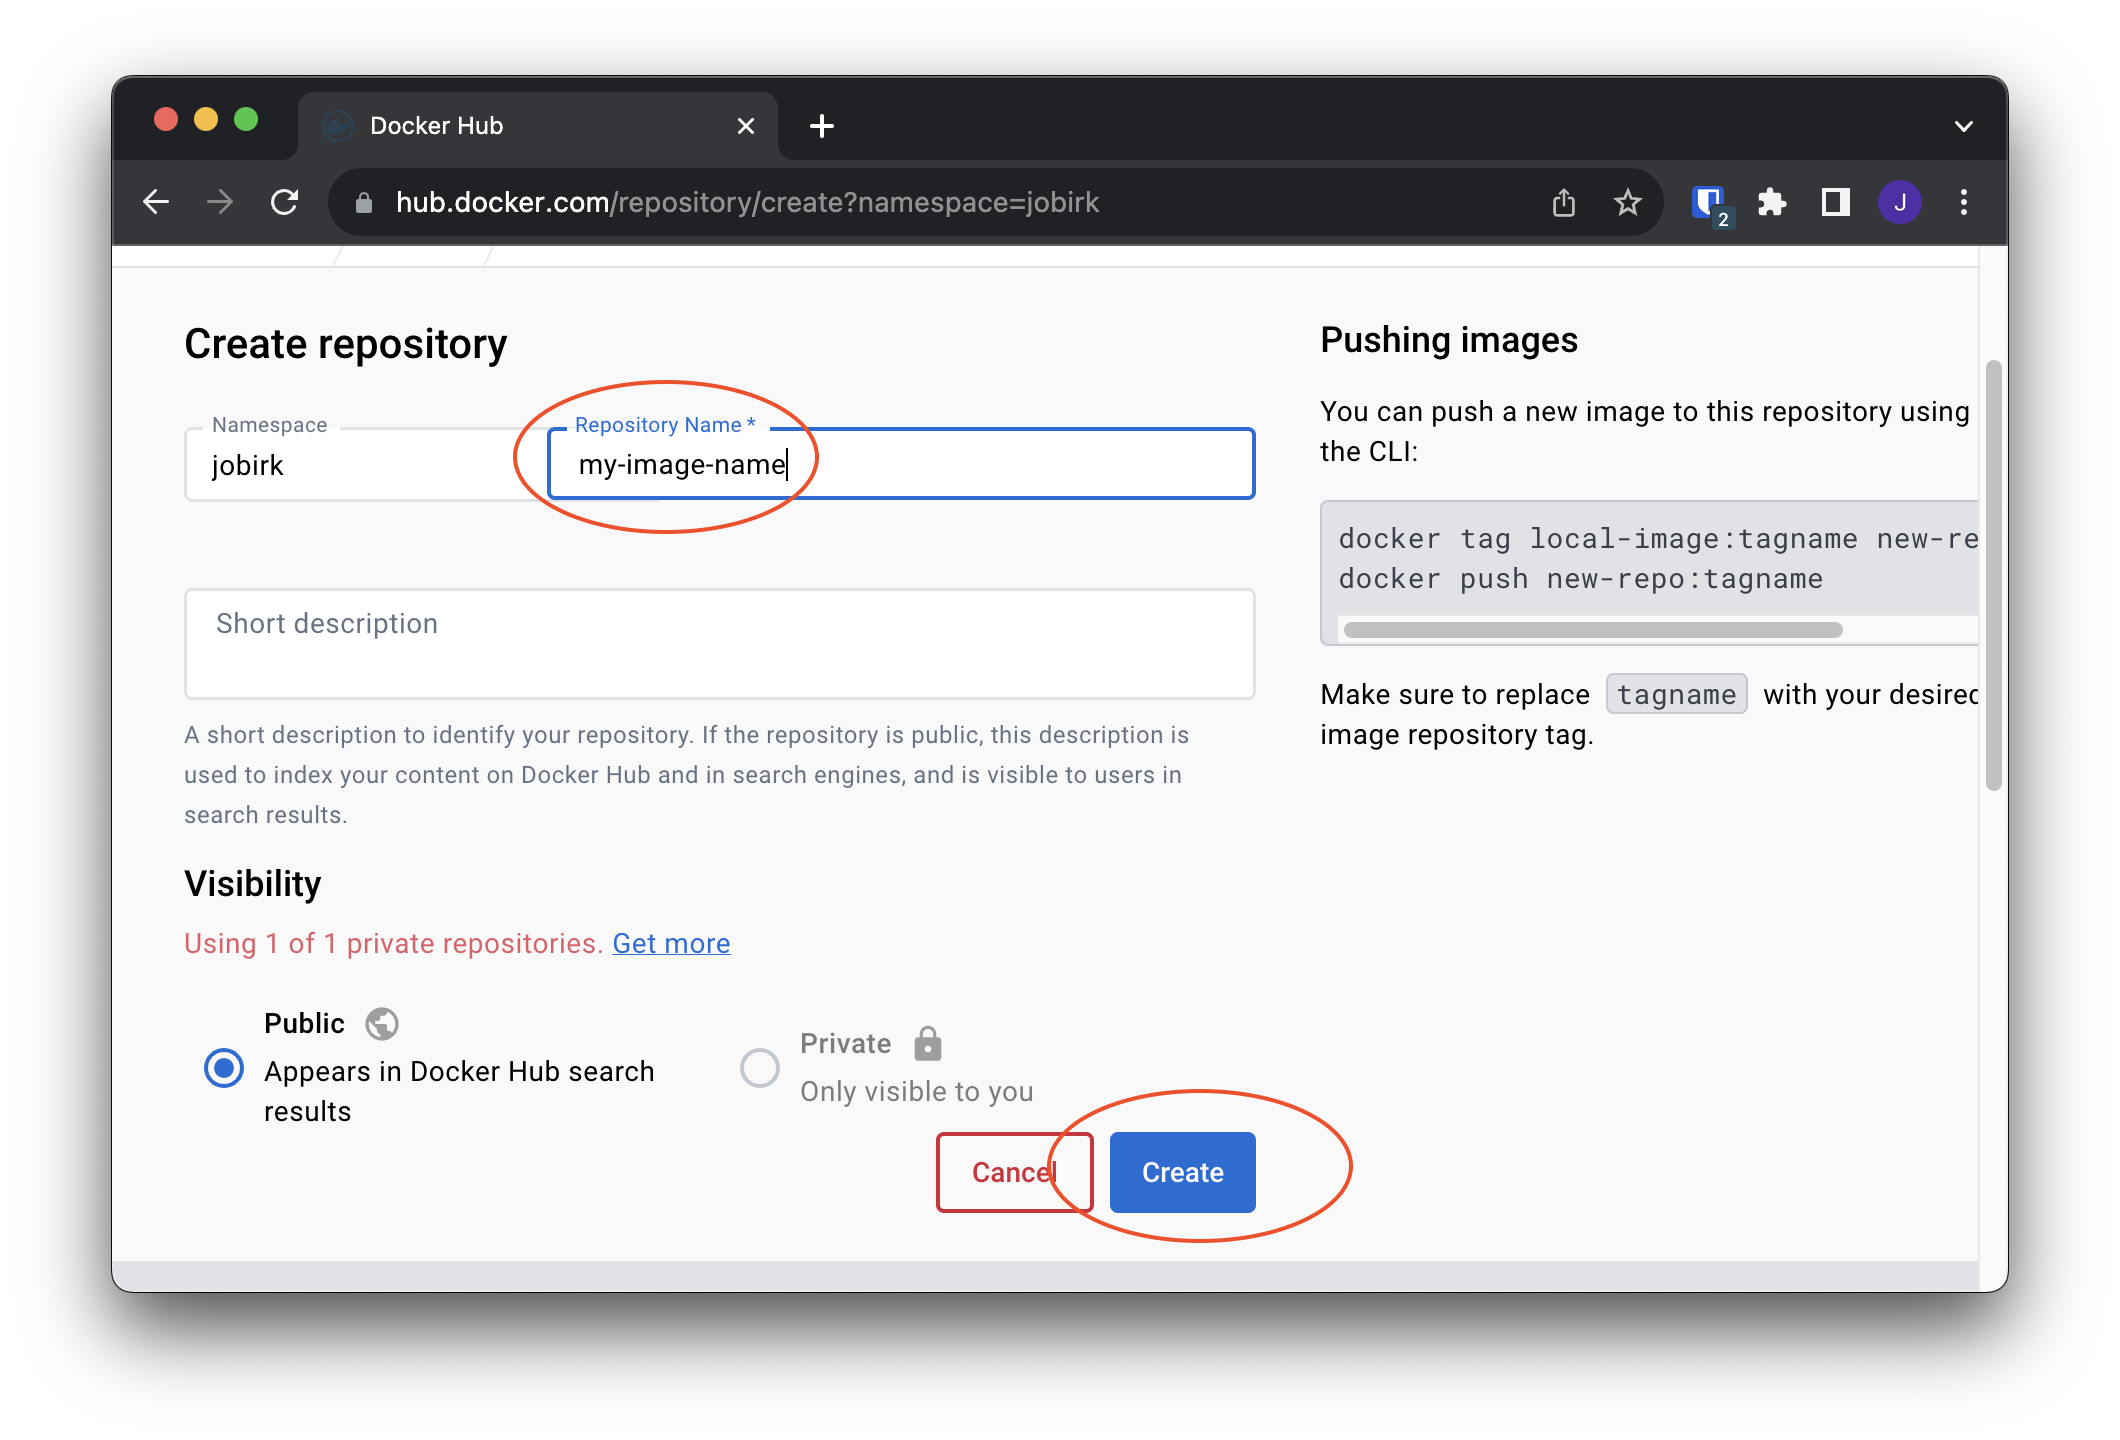Click the Namespace field showing jobirk
The image size is (2120, 1440).
point(360,465)
